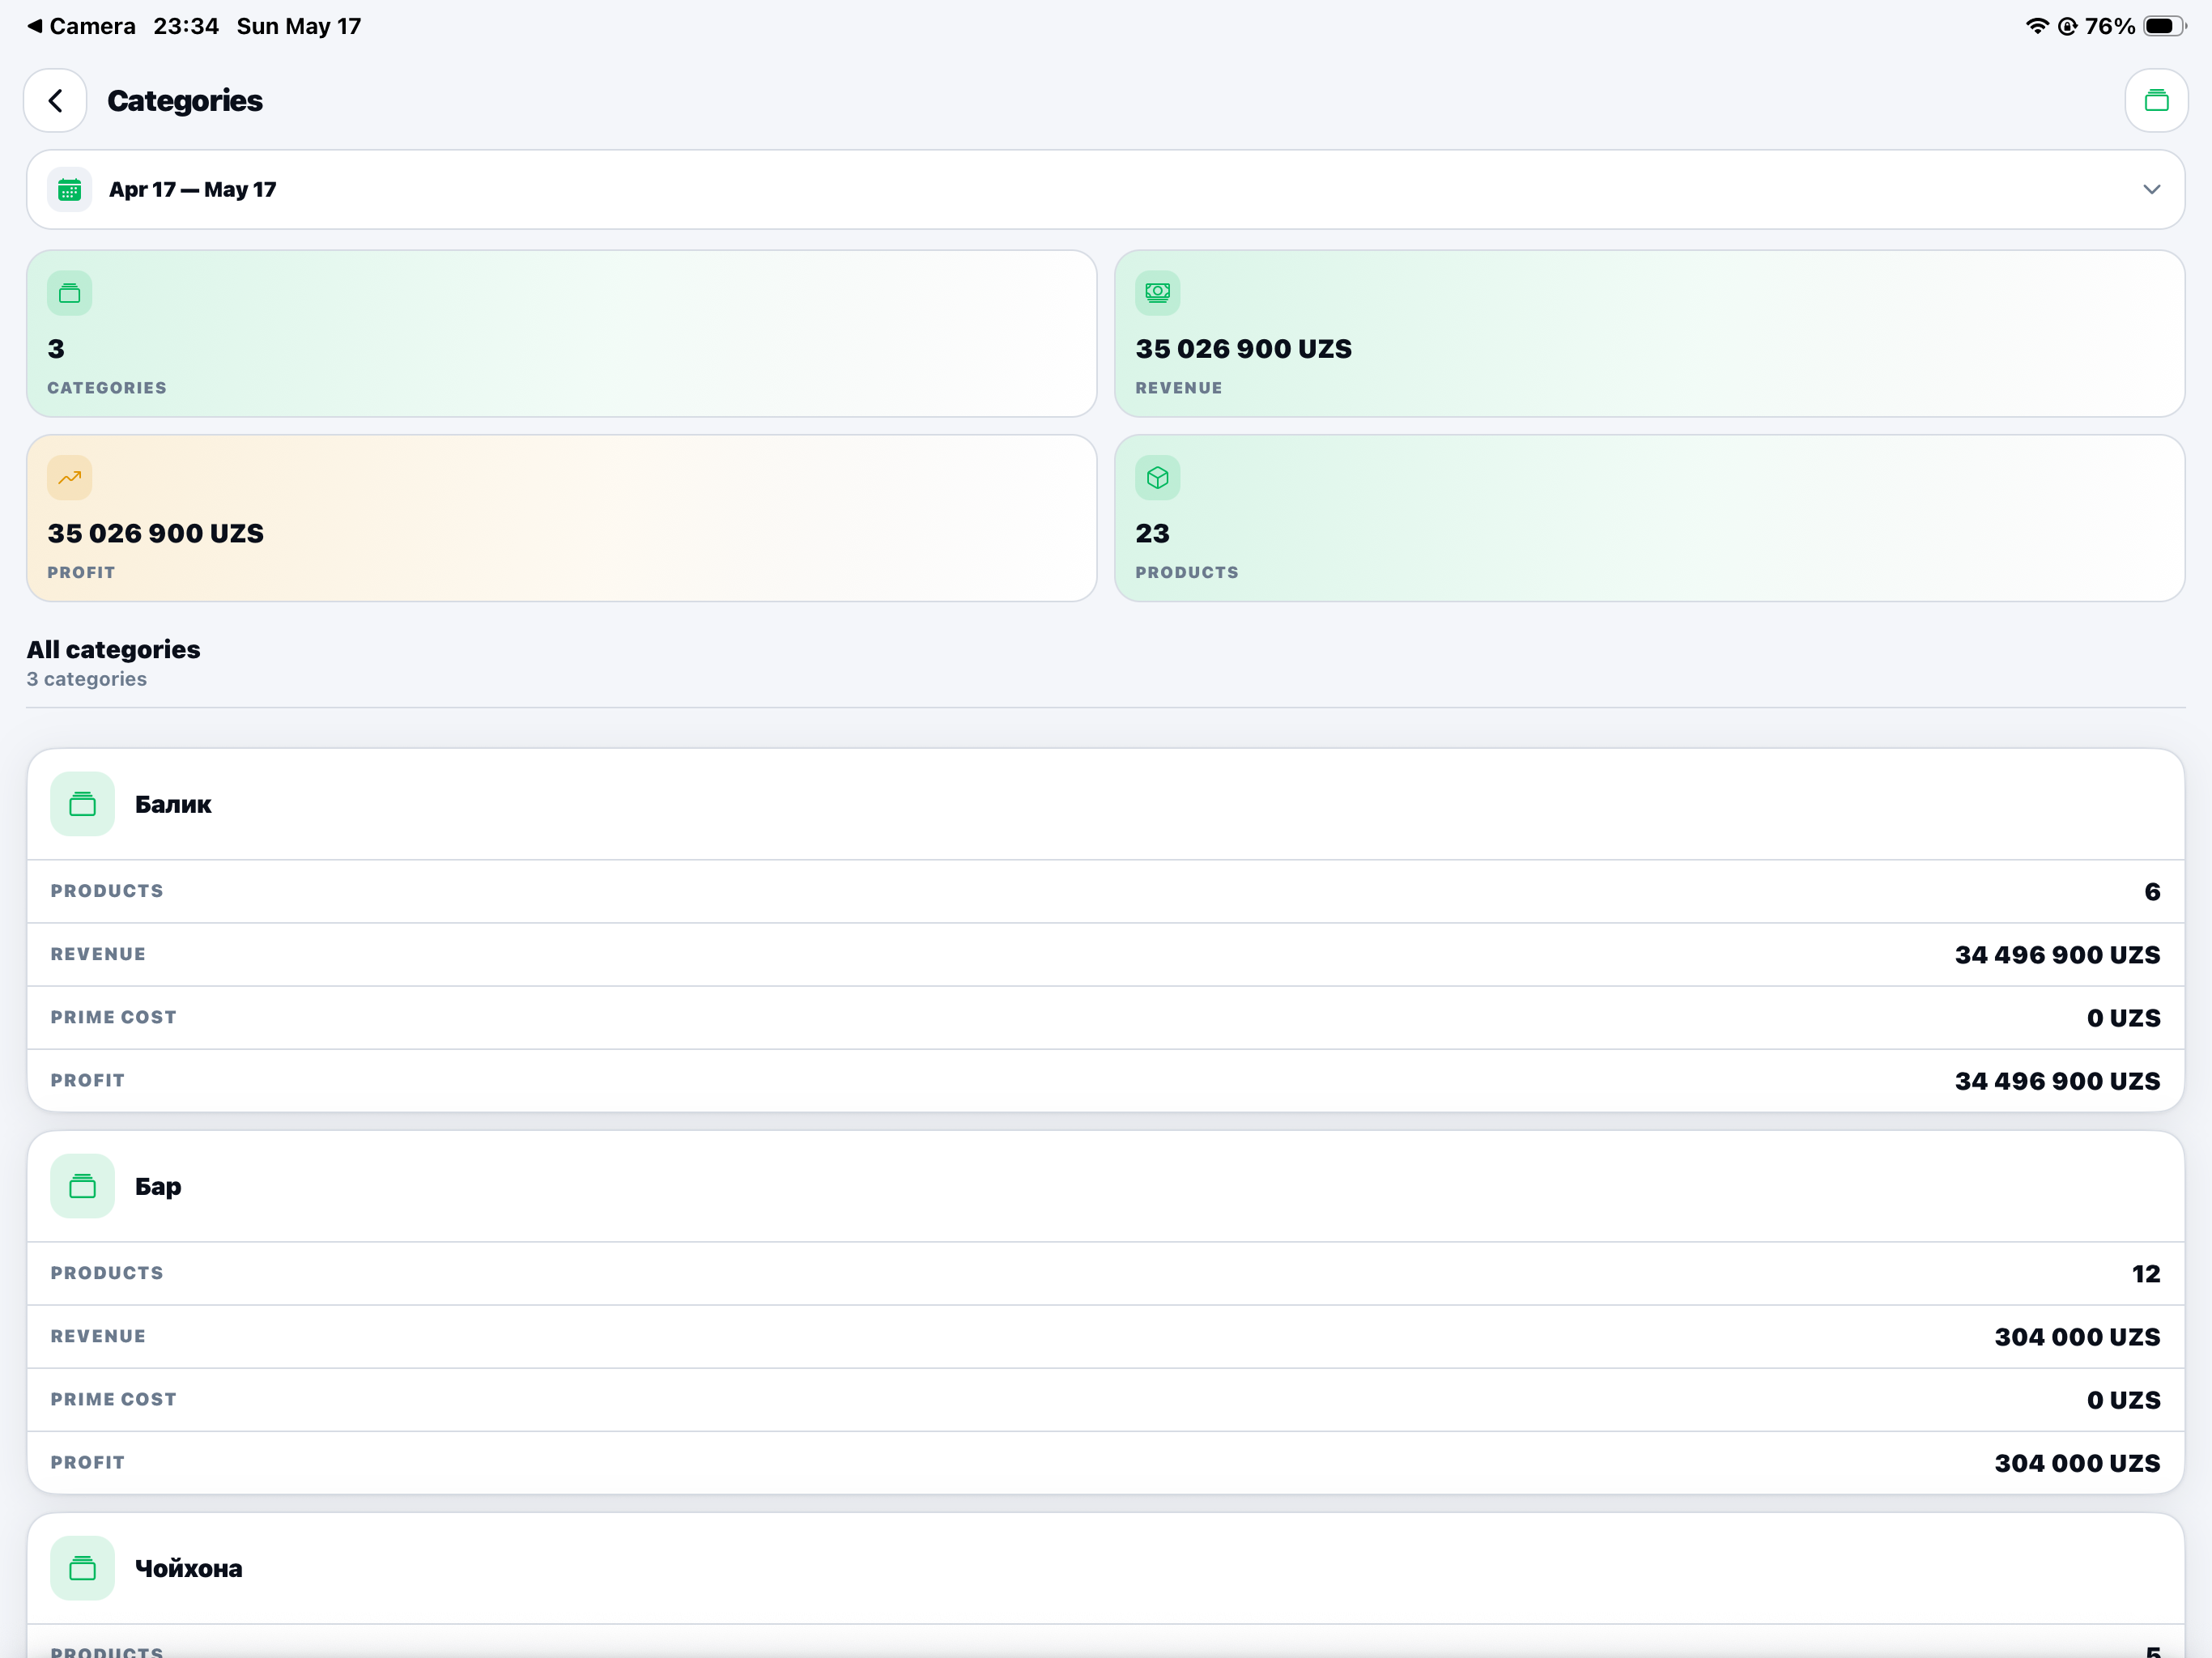2212x1658 pixels.
Task: Click the Балик PRODUCTS label
Action: click(107, 891)
